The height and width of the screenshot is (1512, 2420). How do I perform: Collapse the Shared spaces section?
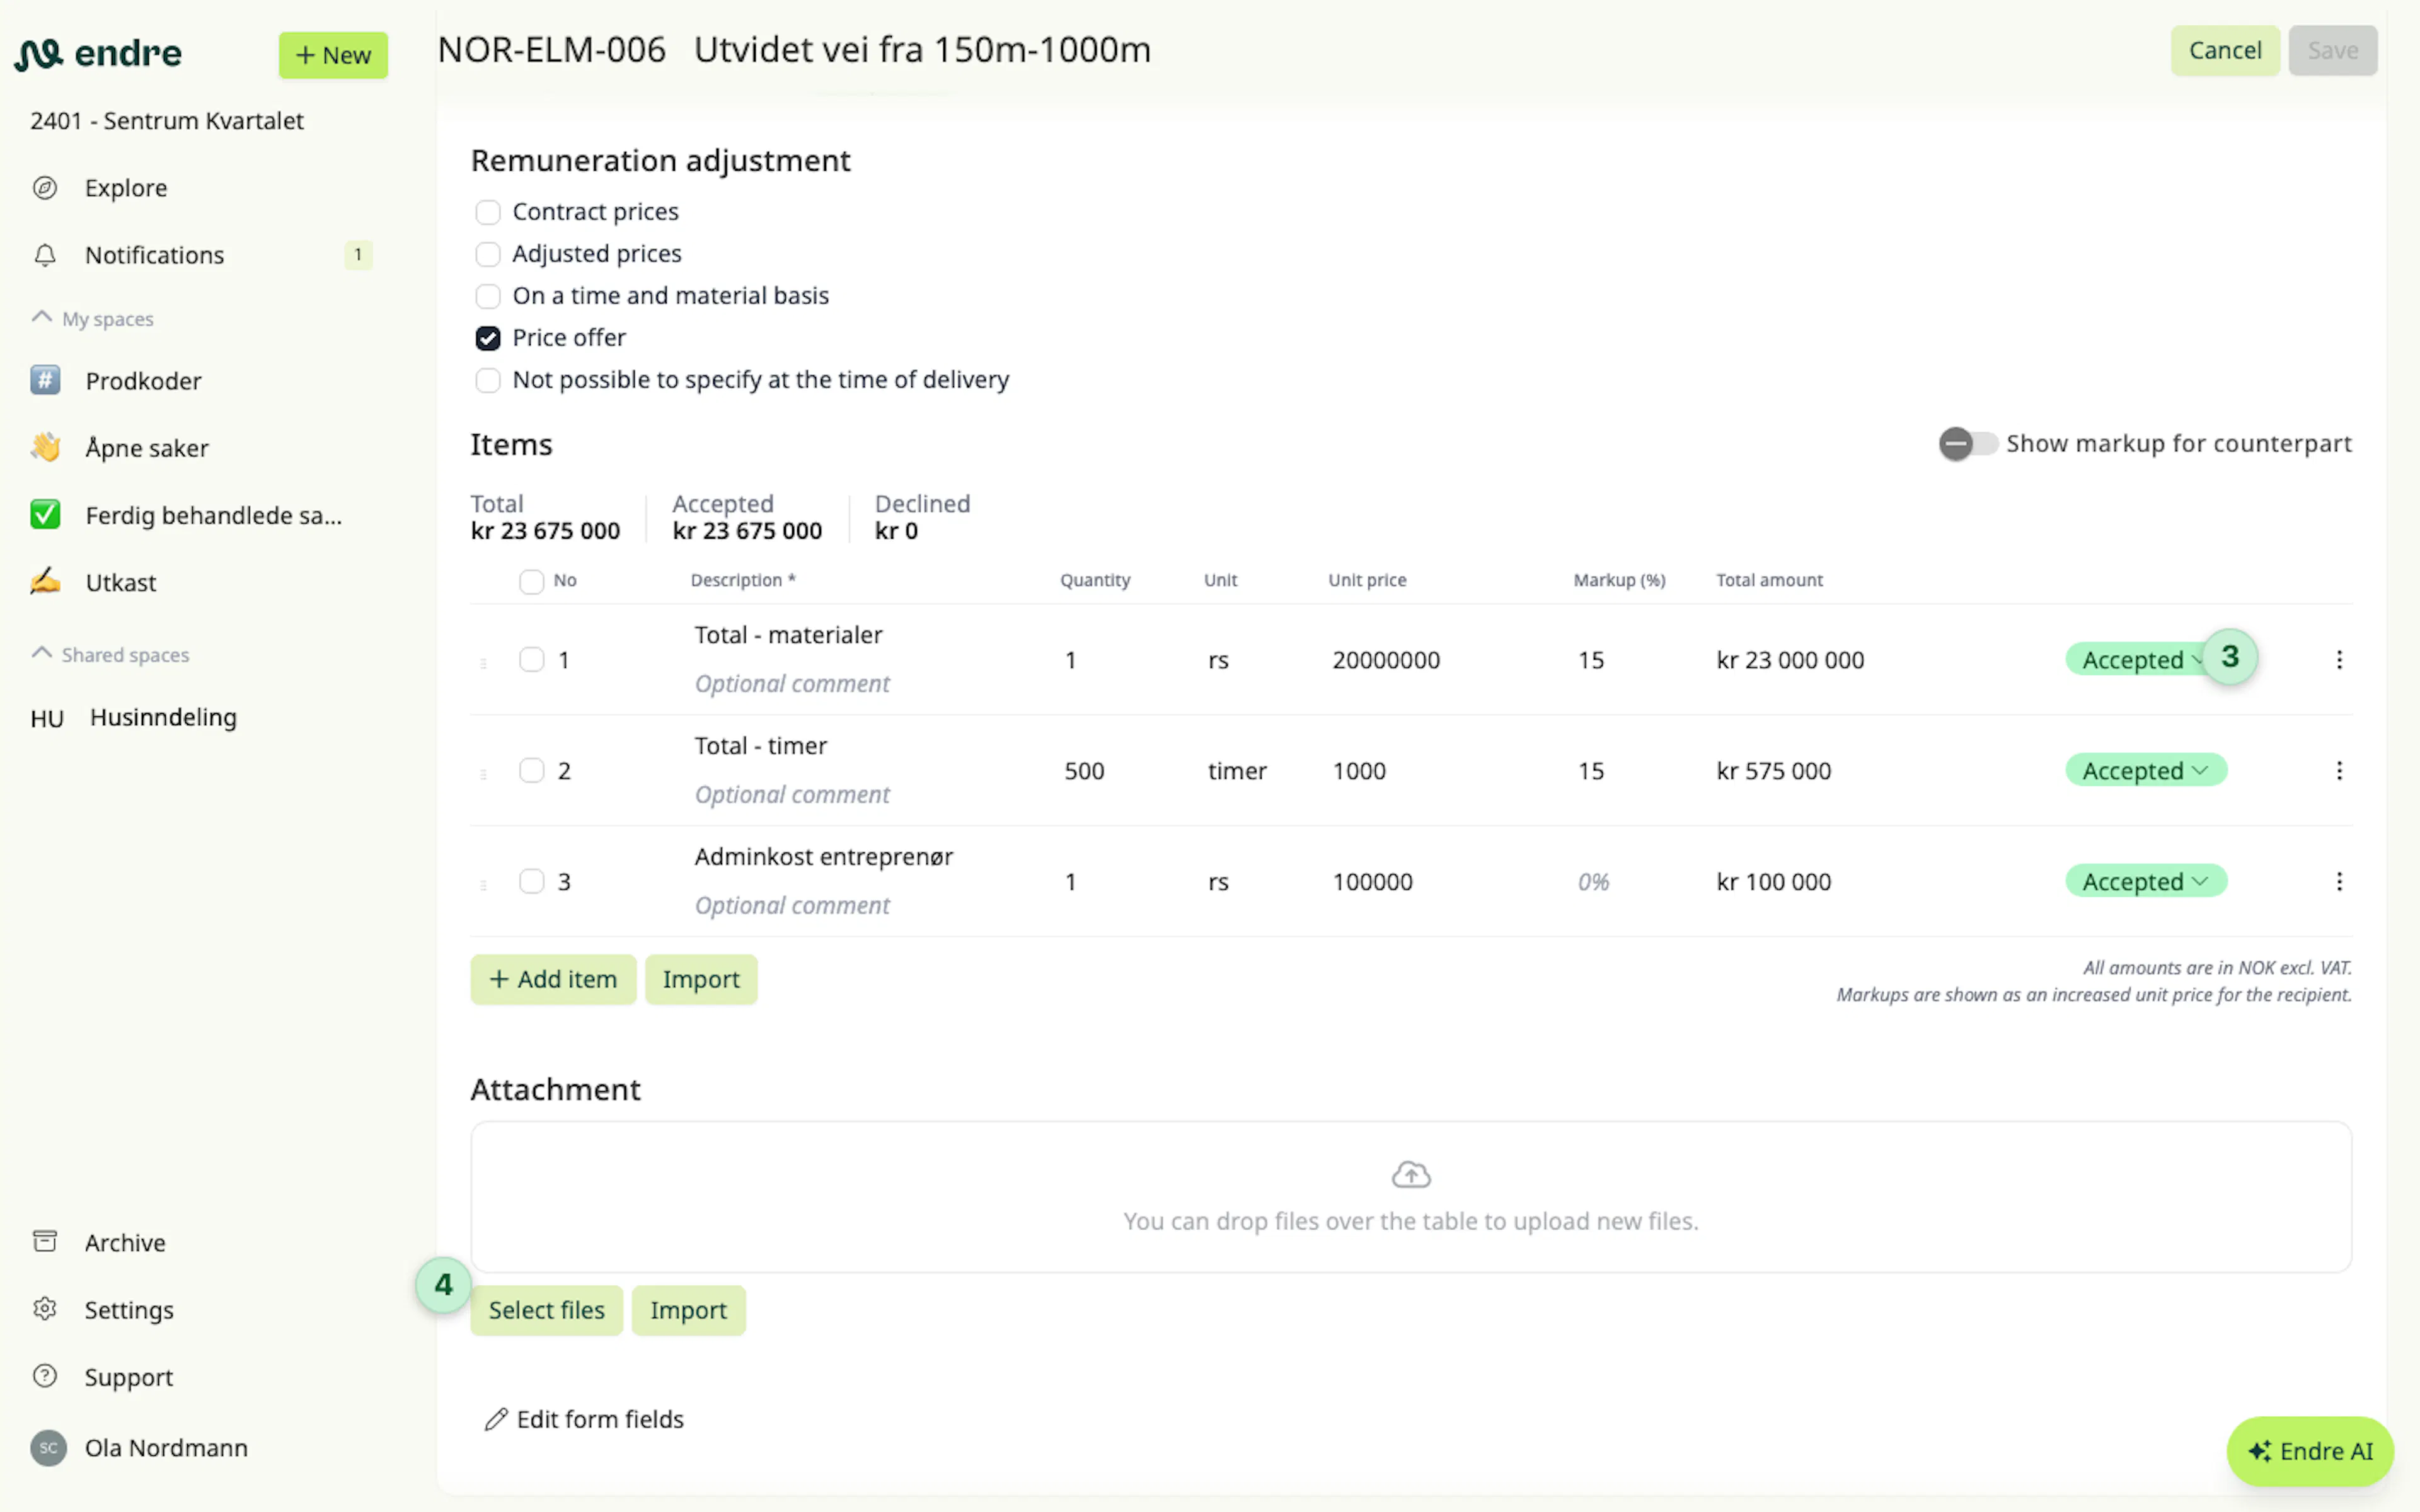point(111,654)
